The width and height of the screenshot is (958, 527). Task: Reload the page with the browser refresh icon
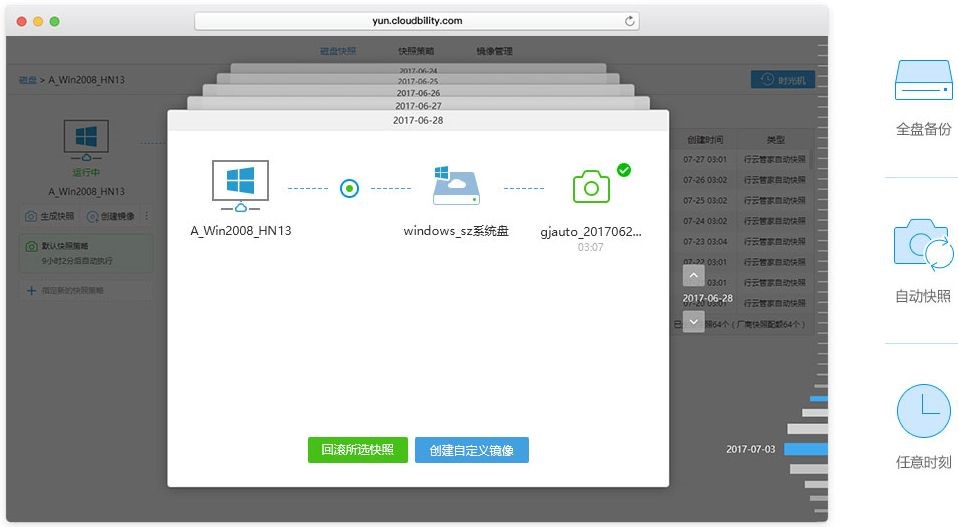coord(629,20)
